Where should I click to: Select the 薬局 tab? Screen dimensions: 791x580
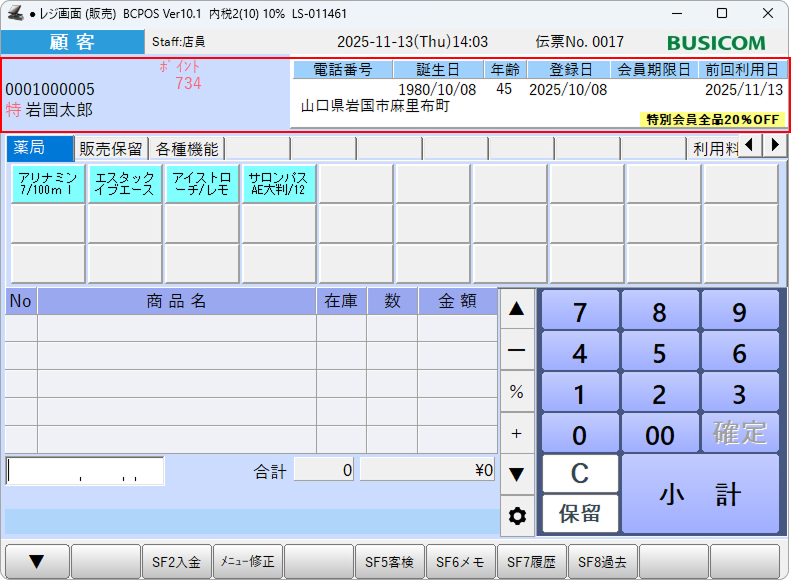(x=40, y=149)
